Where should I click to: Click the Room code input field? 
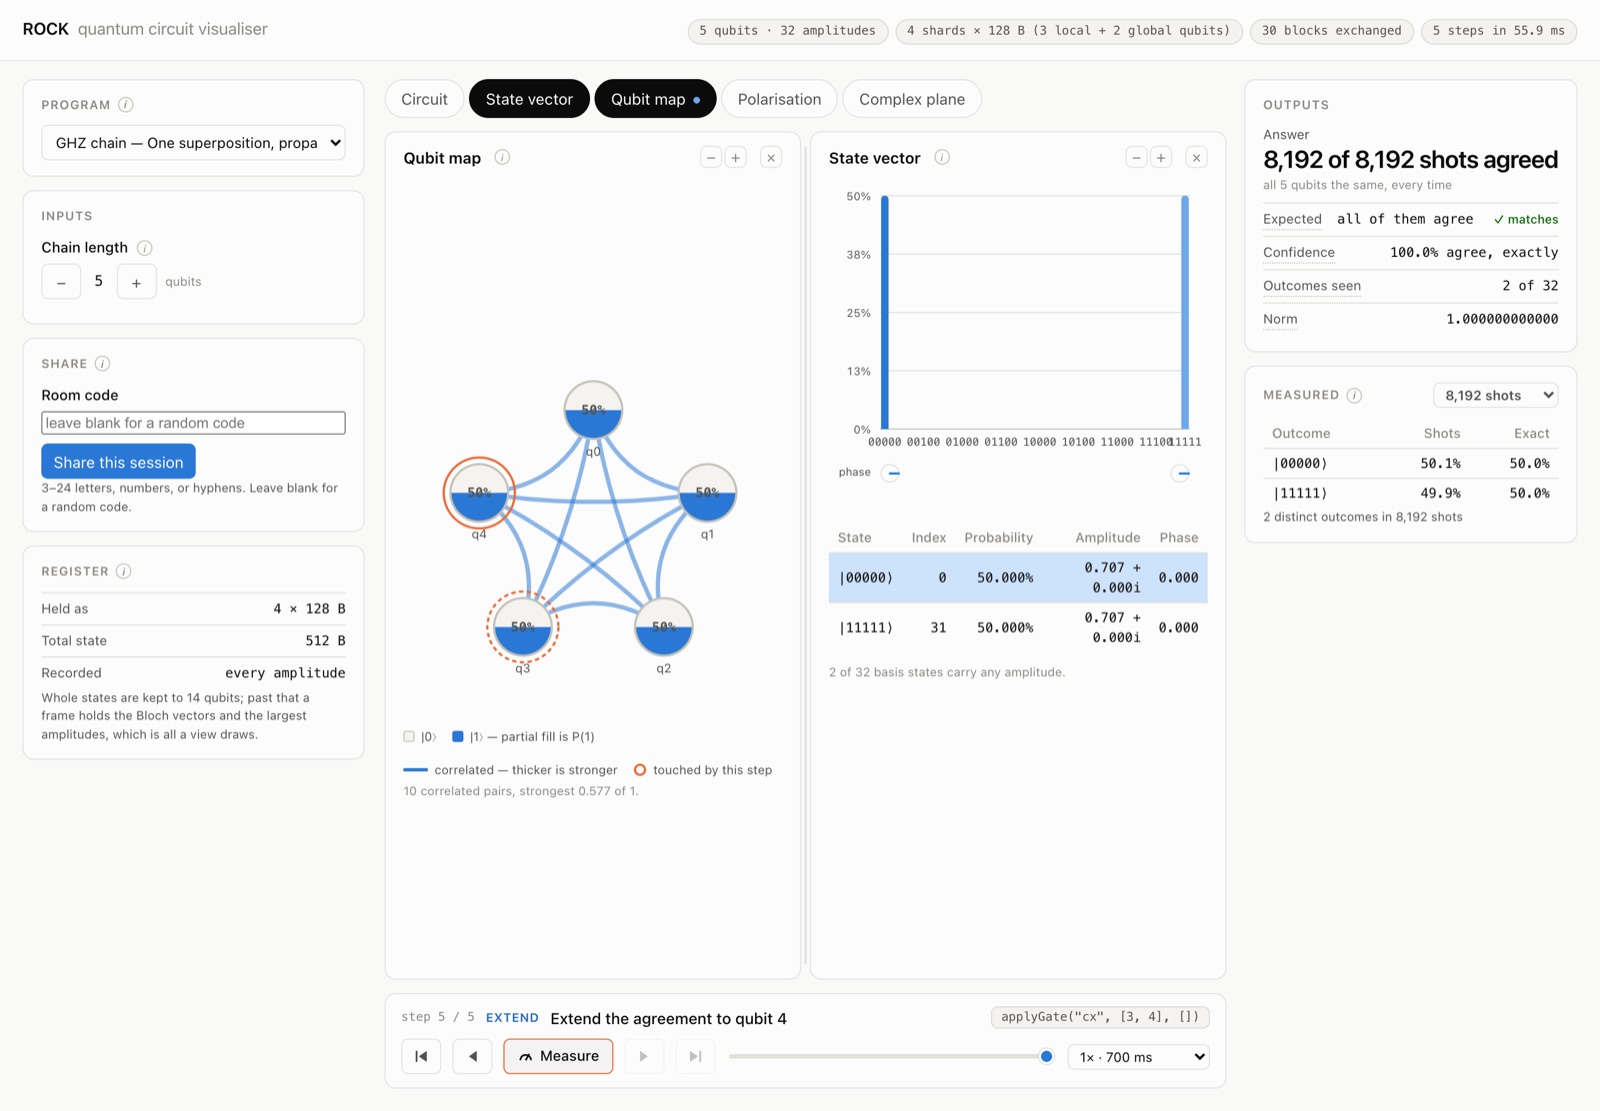coord(193,423)
